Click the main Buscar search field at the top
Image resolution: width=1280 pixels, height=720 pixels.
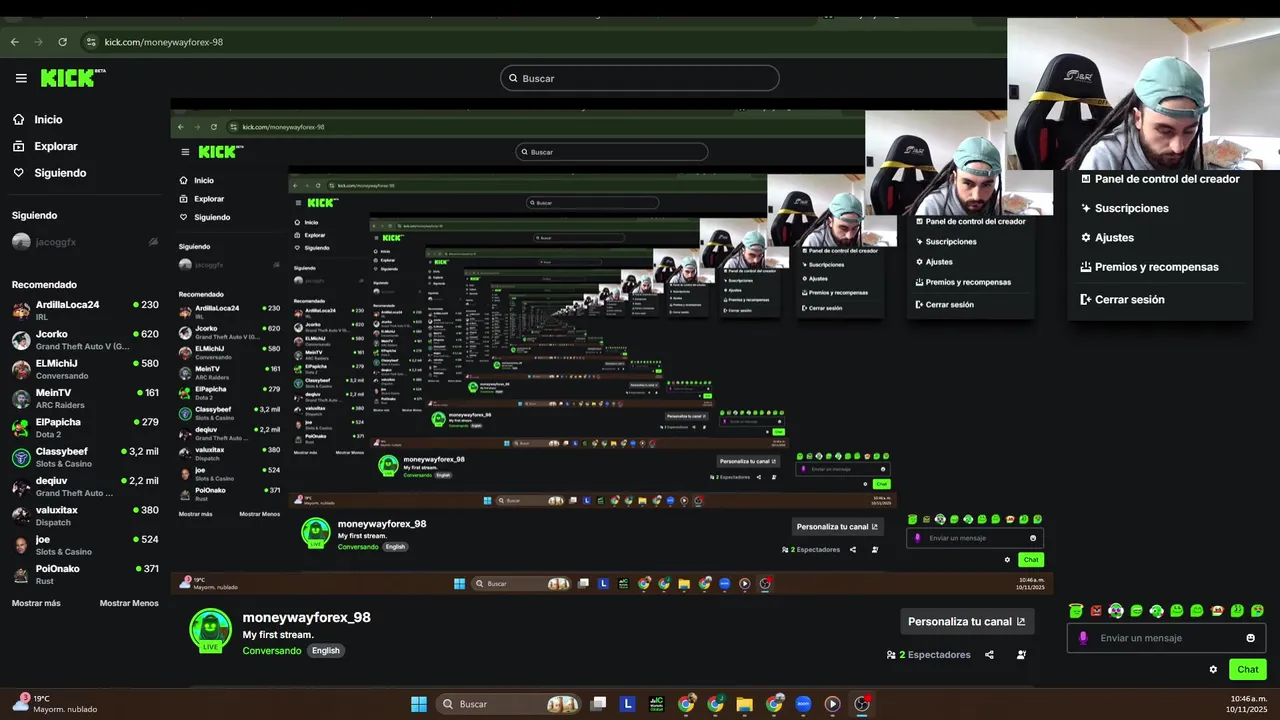coord(640,78)
